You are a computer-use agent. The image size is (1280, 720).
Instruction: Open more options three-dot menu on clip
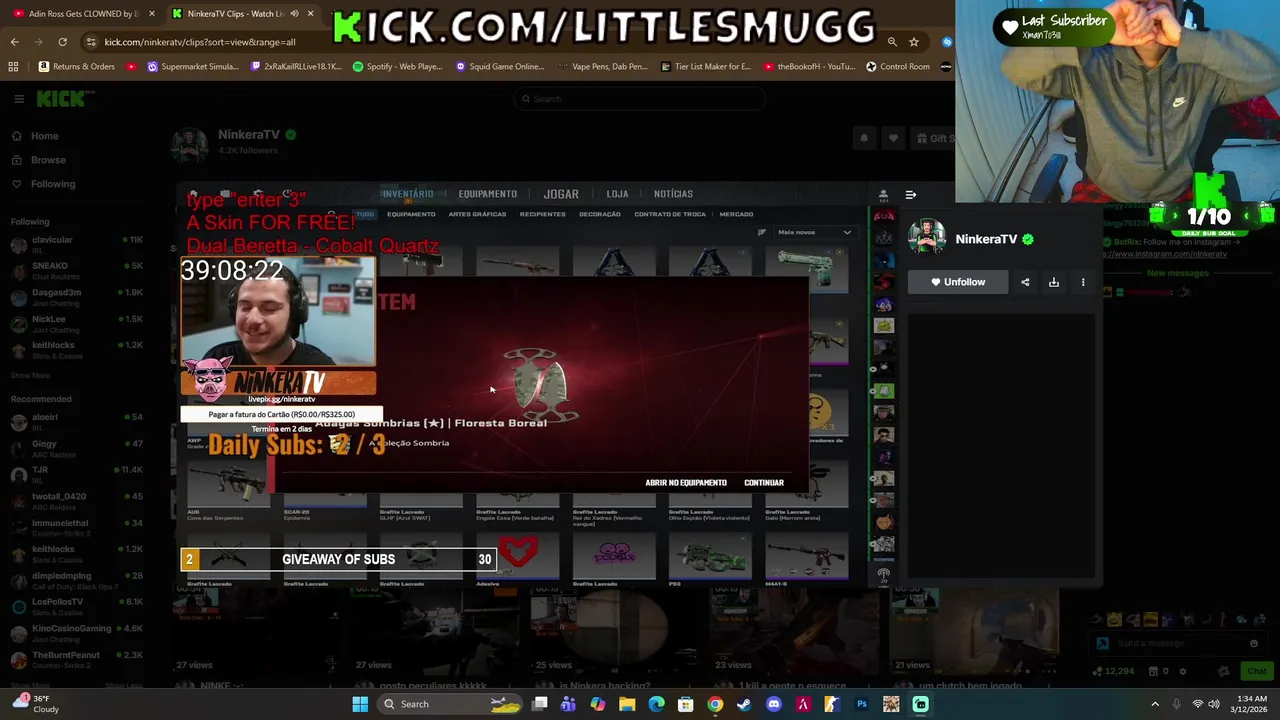pyautogui.click(x=1083, y=282)
